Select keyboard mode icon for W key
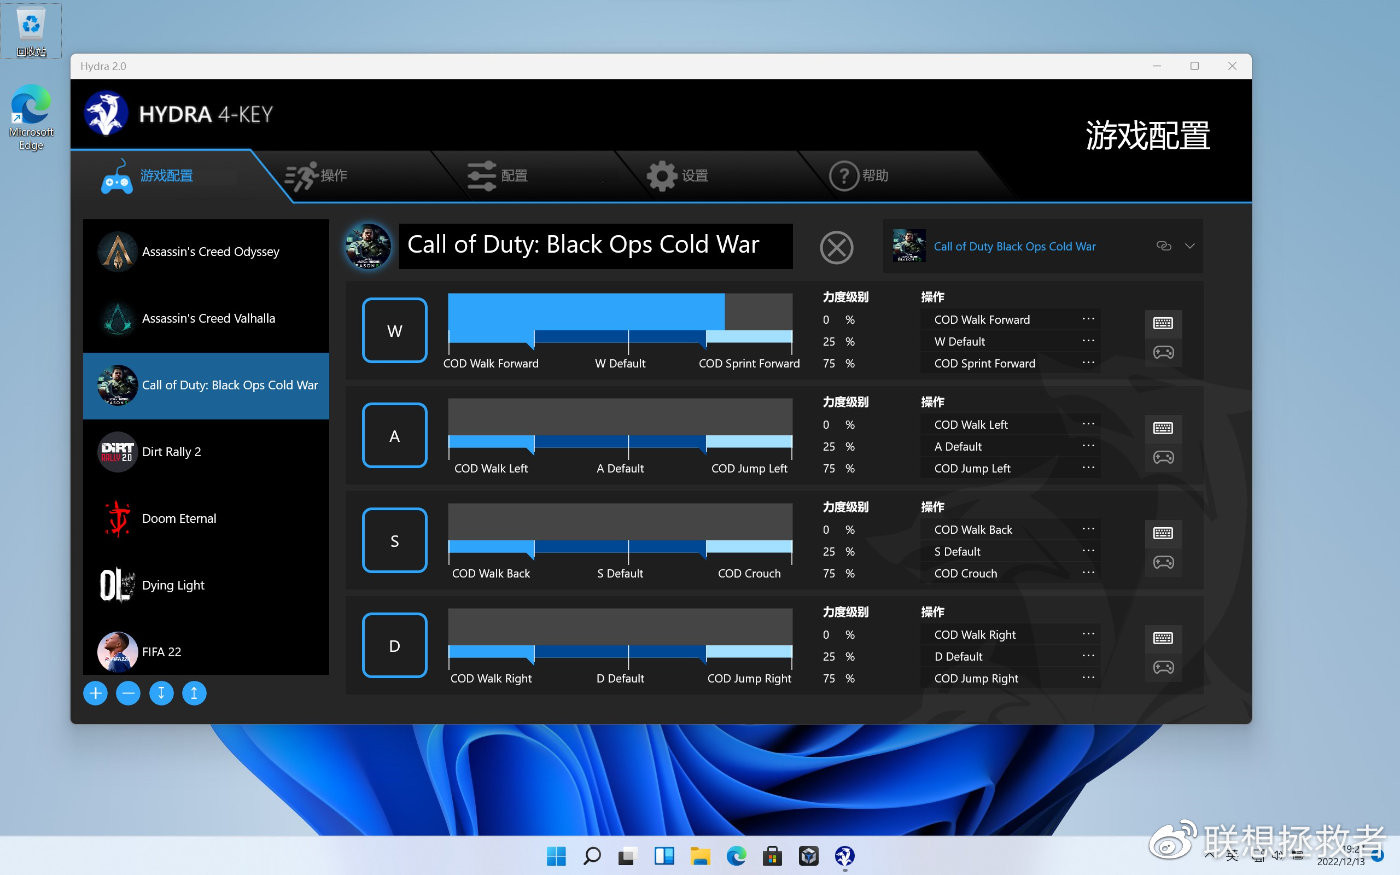The height and width of the screenshot is (875, 1400). pyautogui.click(x=1163, y=323)
